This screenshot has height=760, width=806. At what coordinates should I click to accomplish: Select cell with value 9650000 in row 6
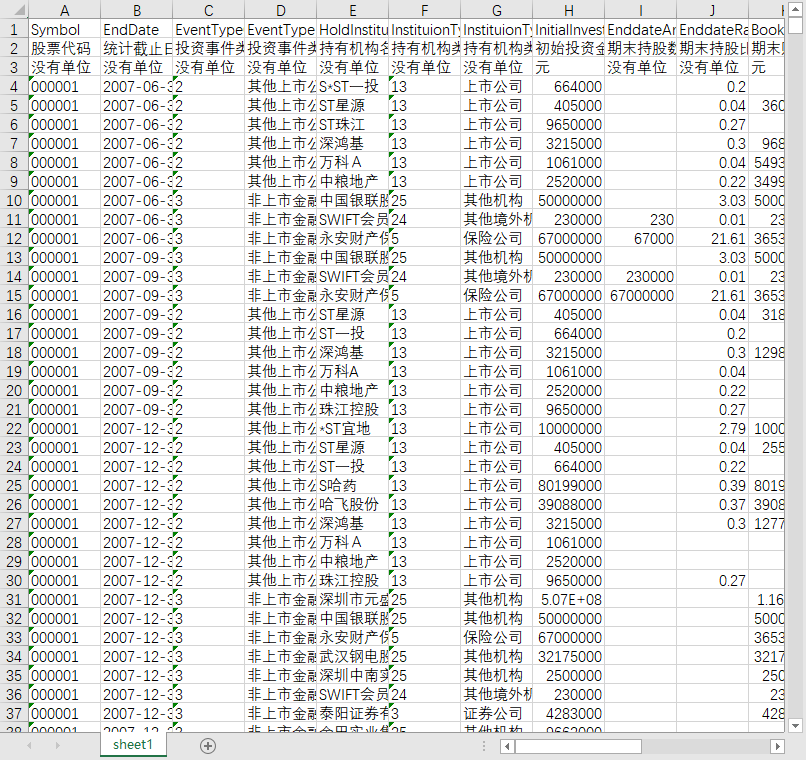pyautogui.click(x=568, y=124)
